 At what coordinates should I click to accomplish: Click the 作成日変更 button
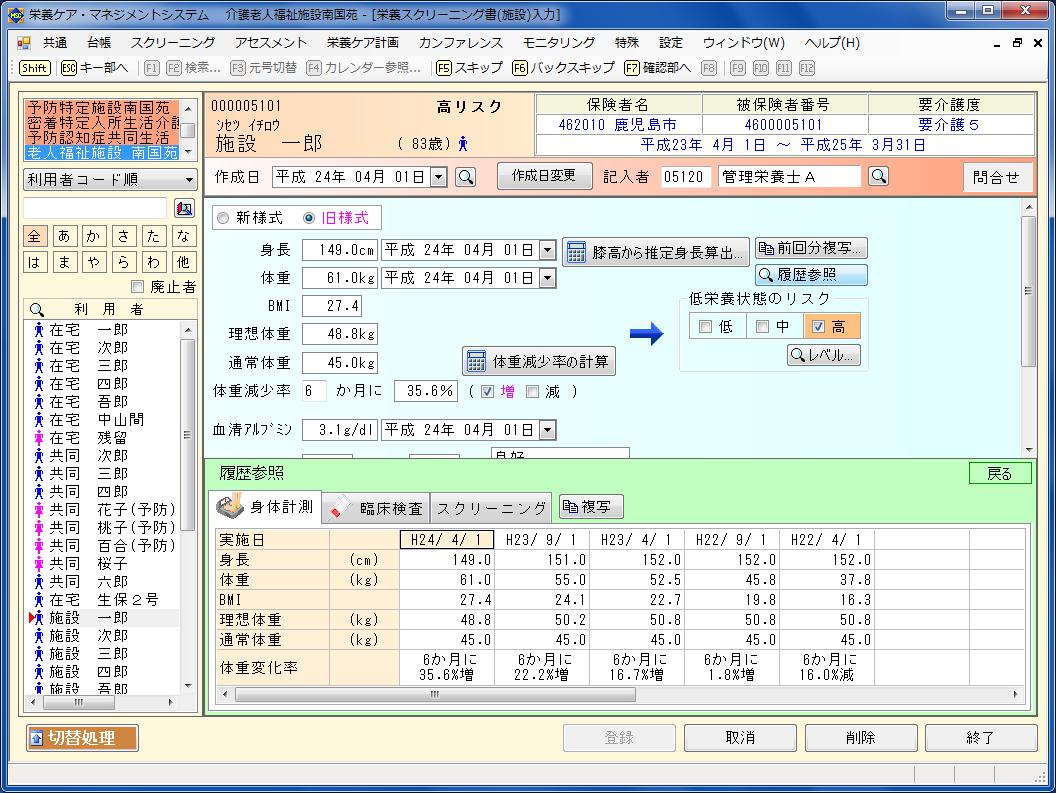(x=544, y=176)
